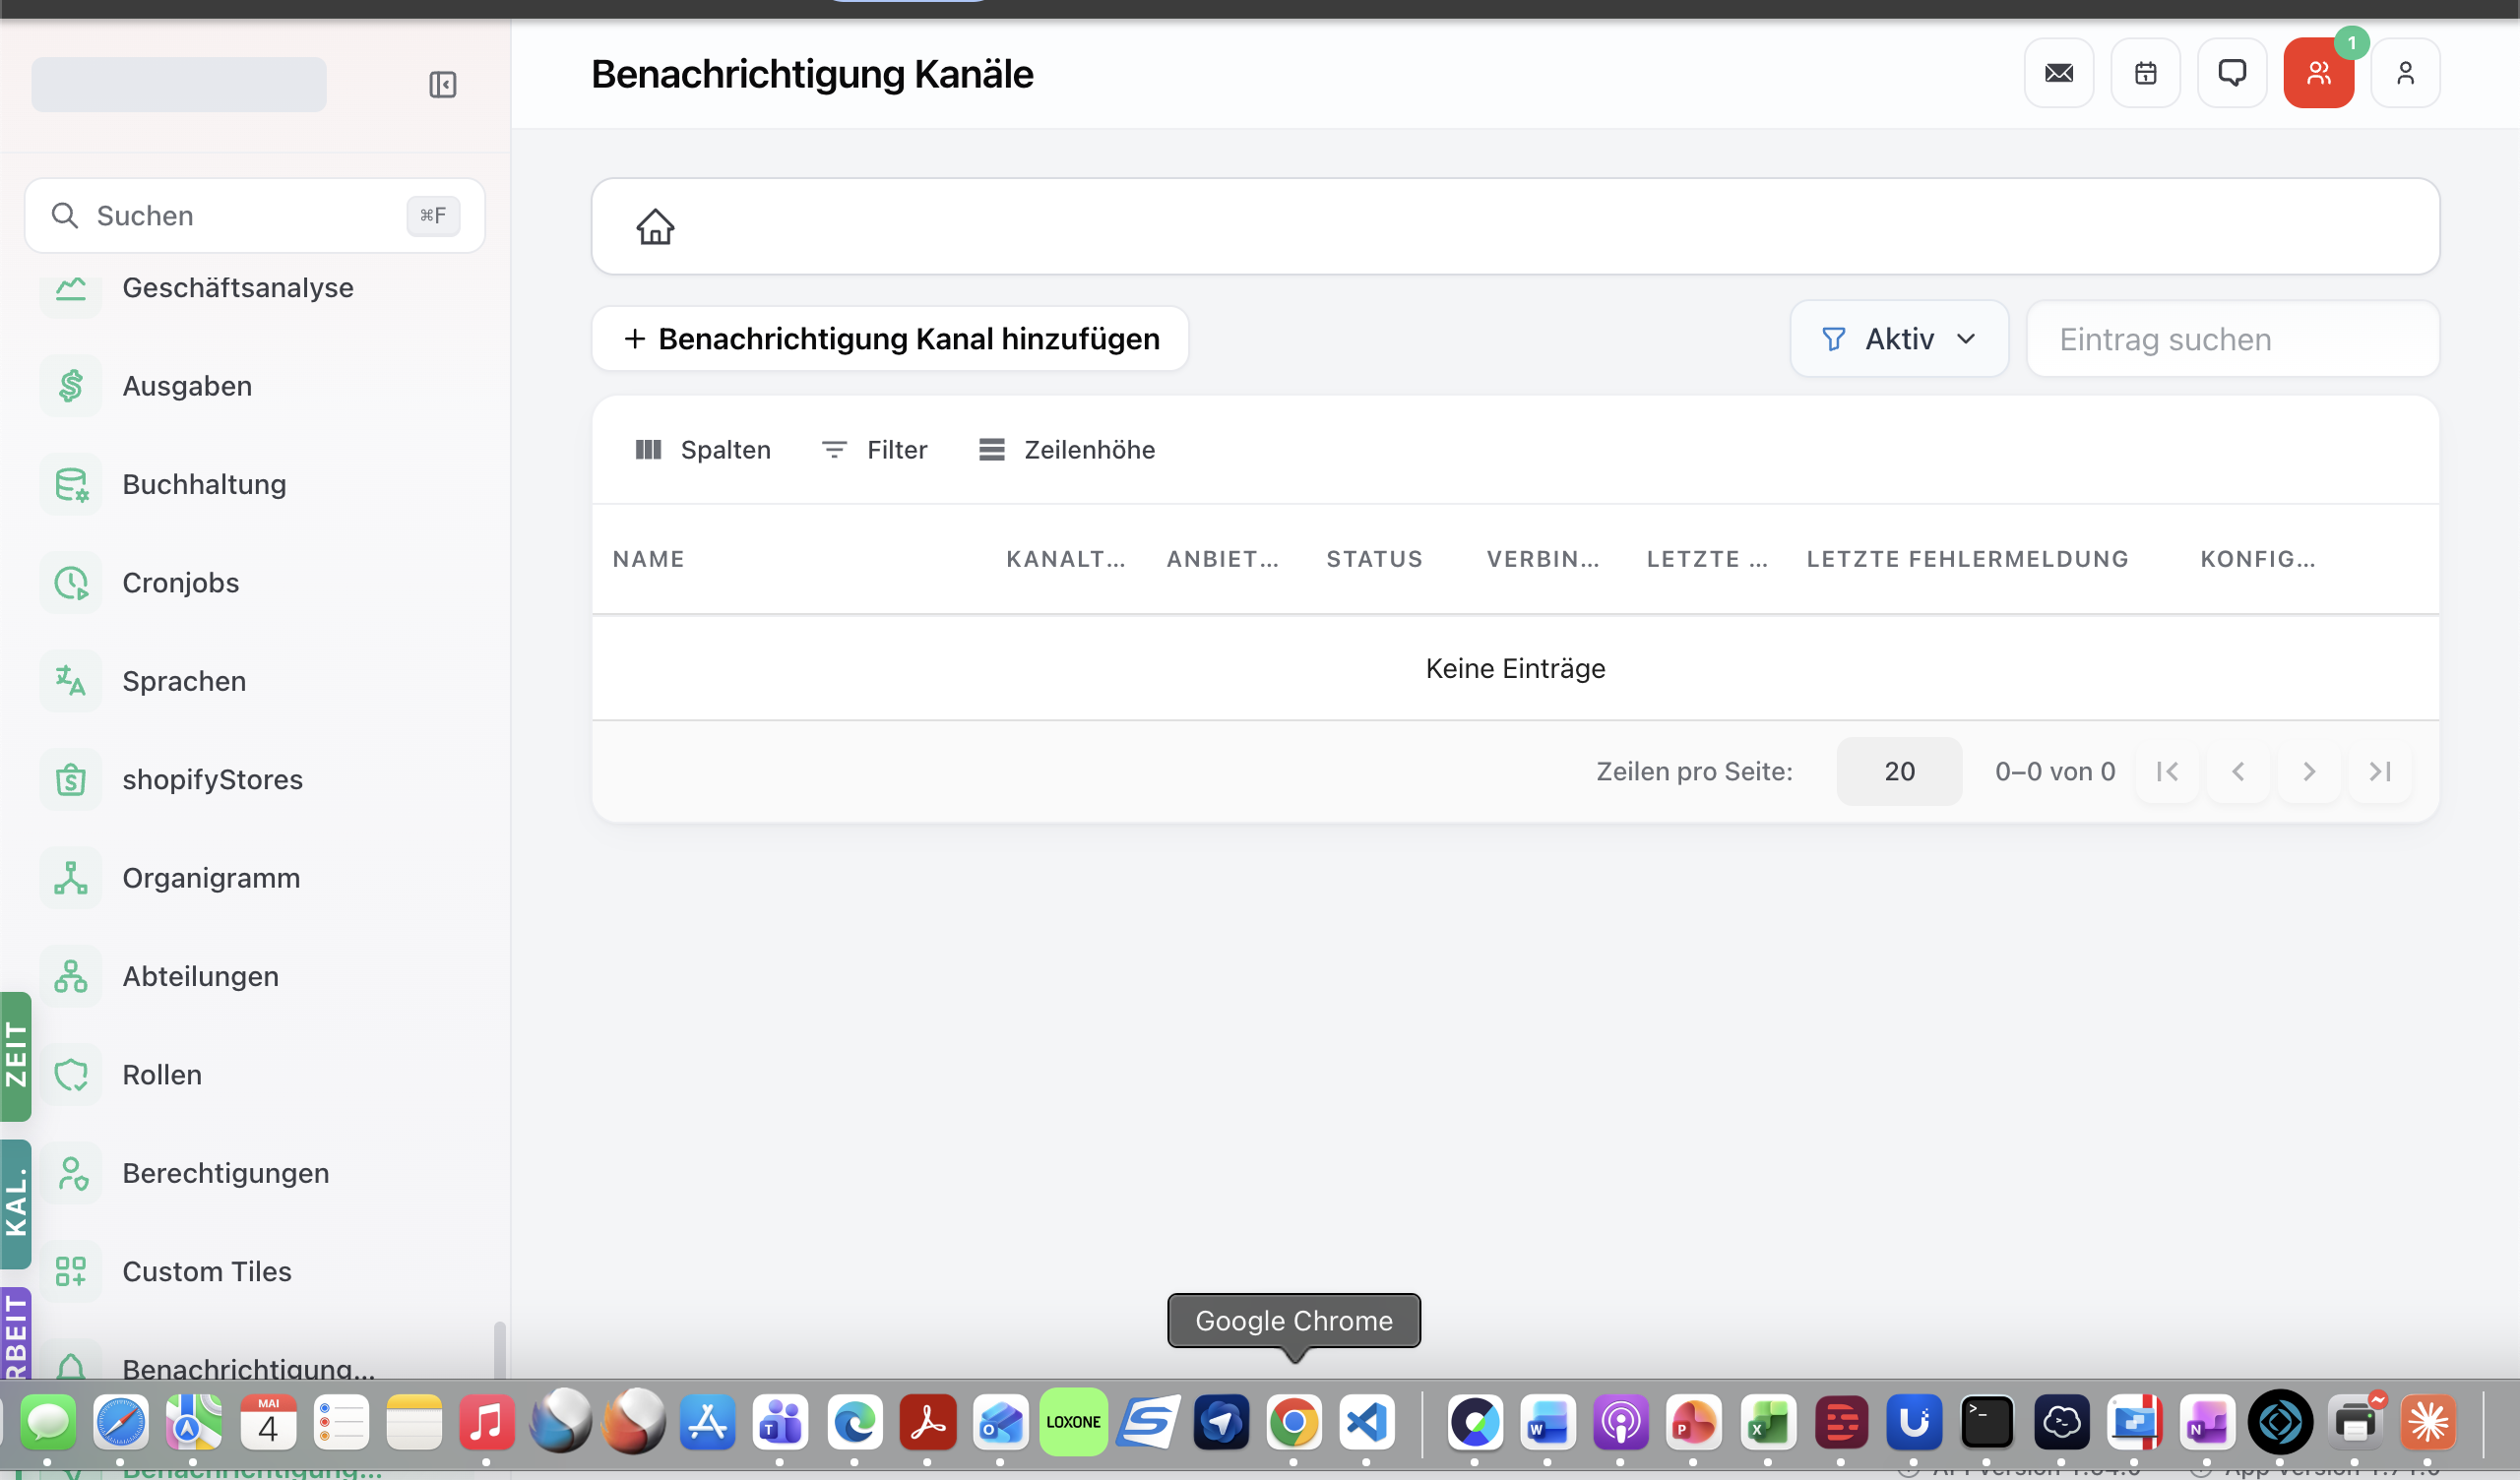Go to last page arrow
2520x1480 pixels.
point(2380,772)
